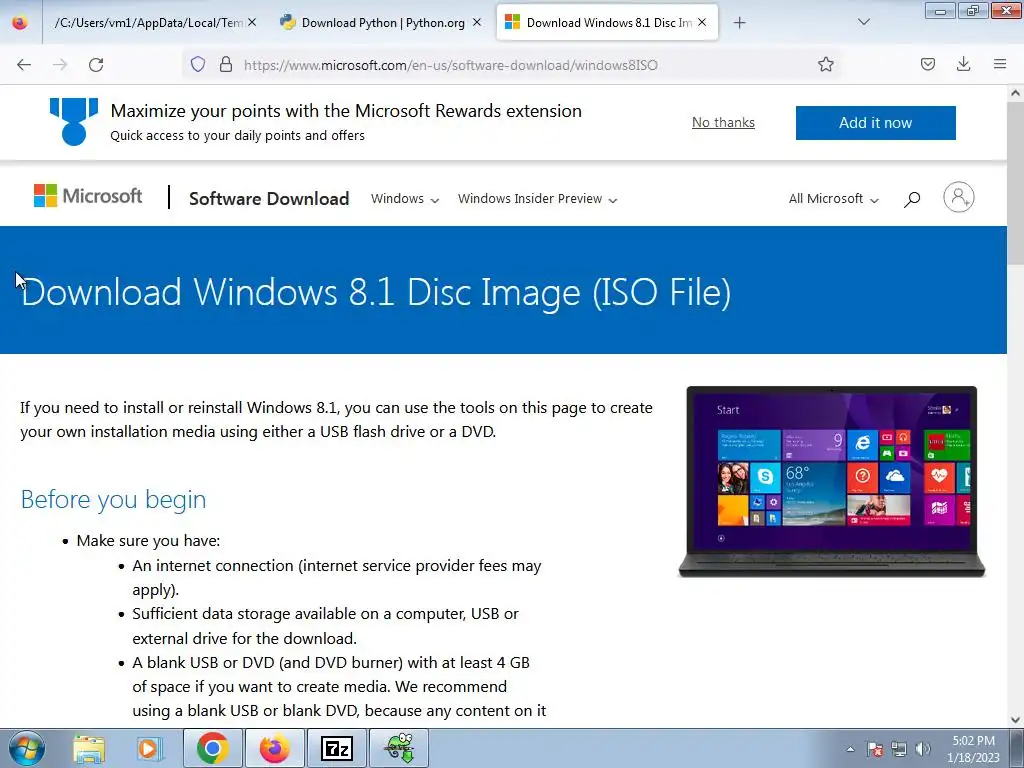Image resolution: width=1024 pixels, height=768 pixels.
Task: Click the Microsoft site search icon
Action: (x=912, y=199)
